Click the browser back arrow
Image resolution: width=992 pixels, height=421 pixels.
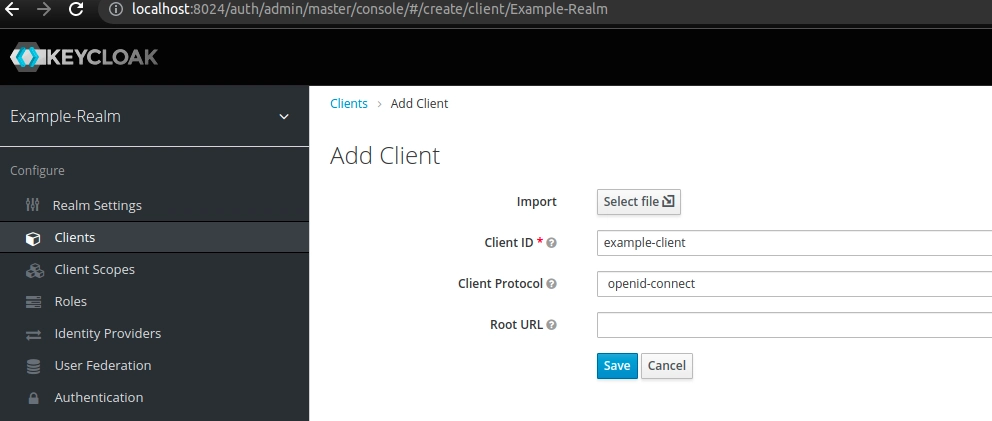coord(11,9)
